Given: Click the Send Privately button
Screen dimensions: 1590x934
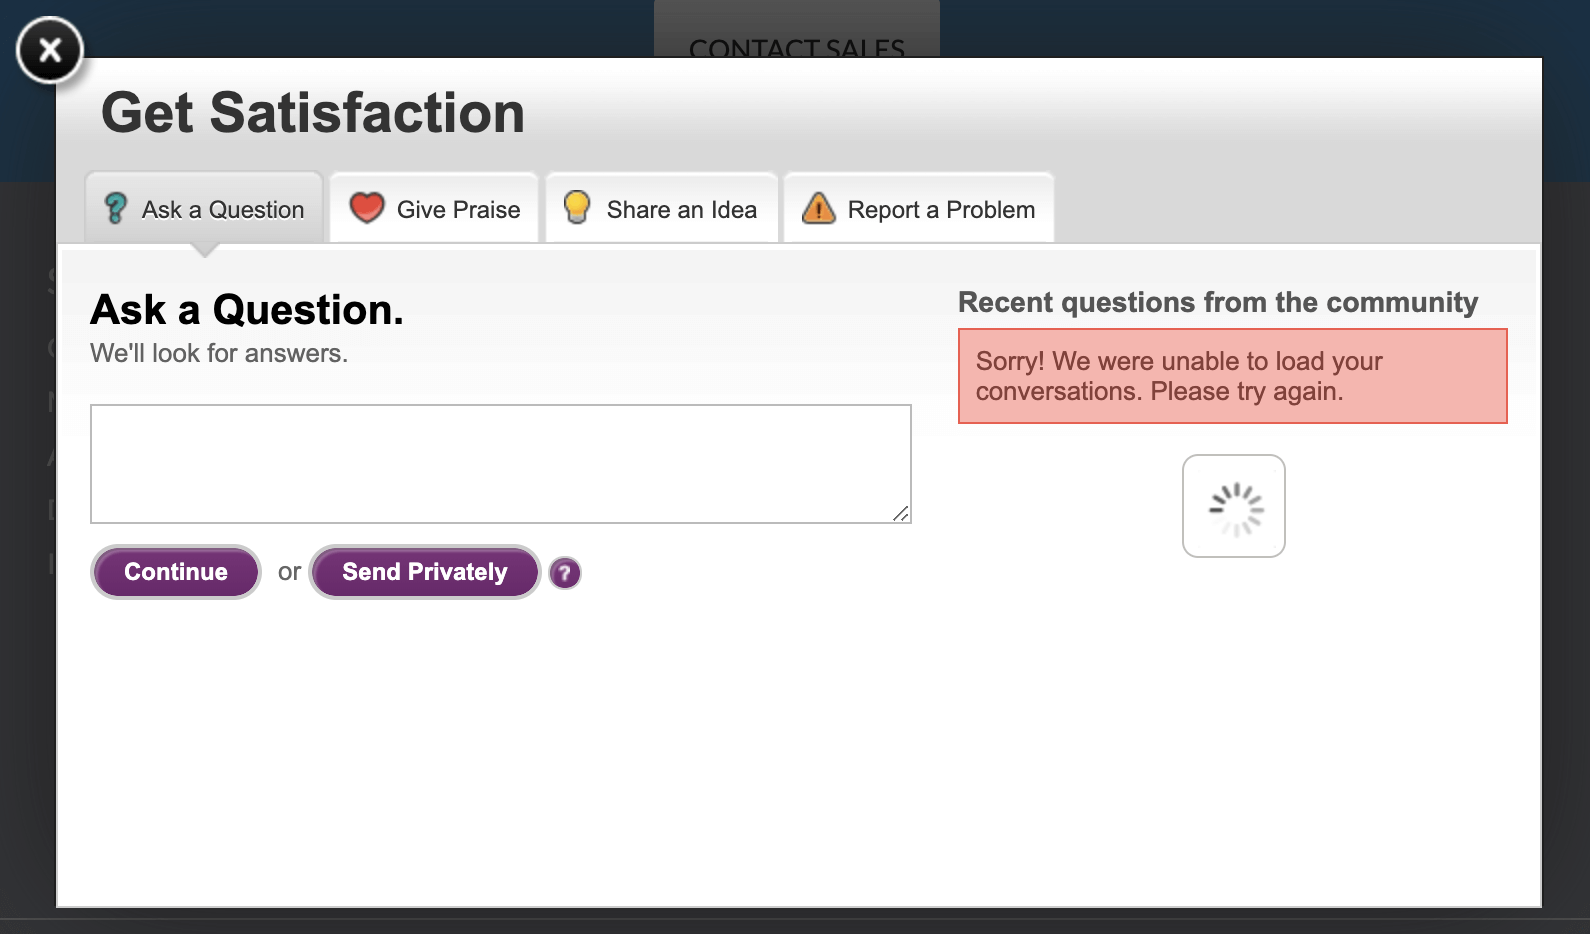Looking at the screenshot, I should [x=425, y=572].
